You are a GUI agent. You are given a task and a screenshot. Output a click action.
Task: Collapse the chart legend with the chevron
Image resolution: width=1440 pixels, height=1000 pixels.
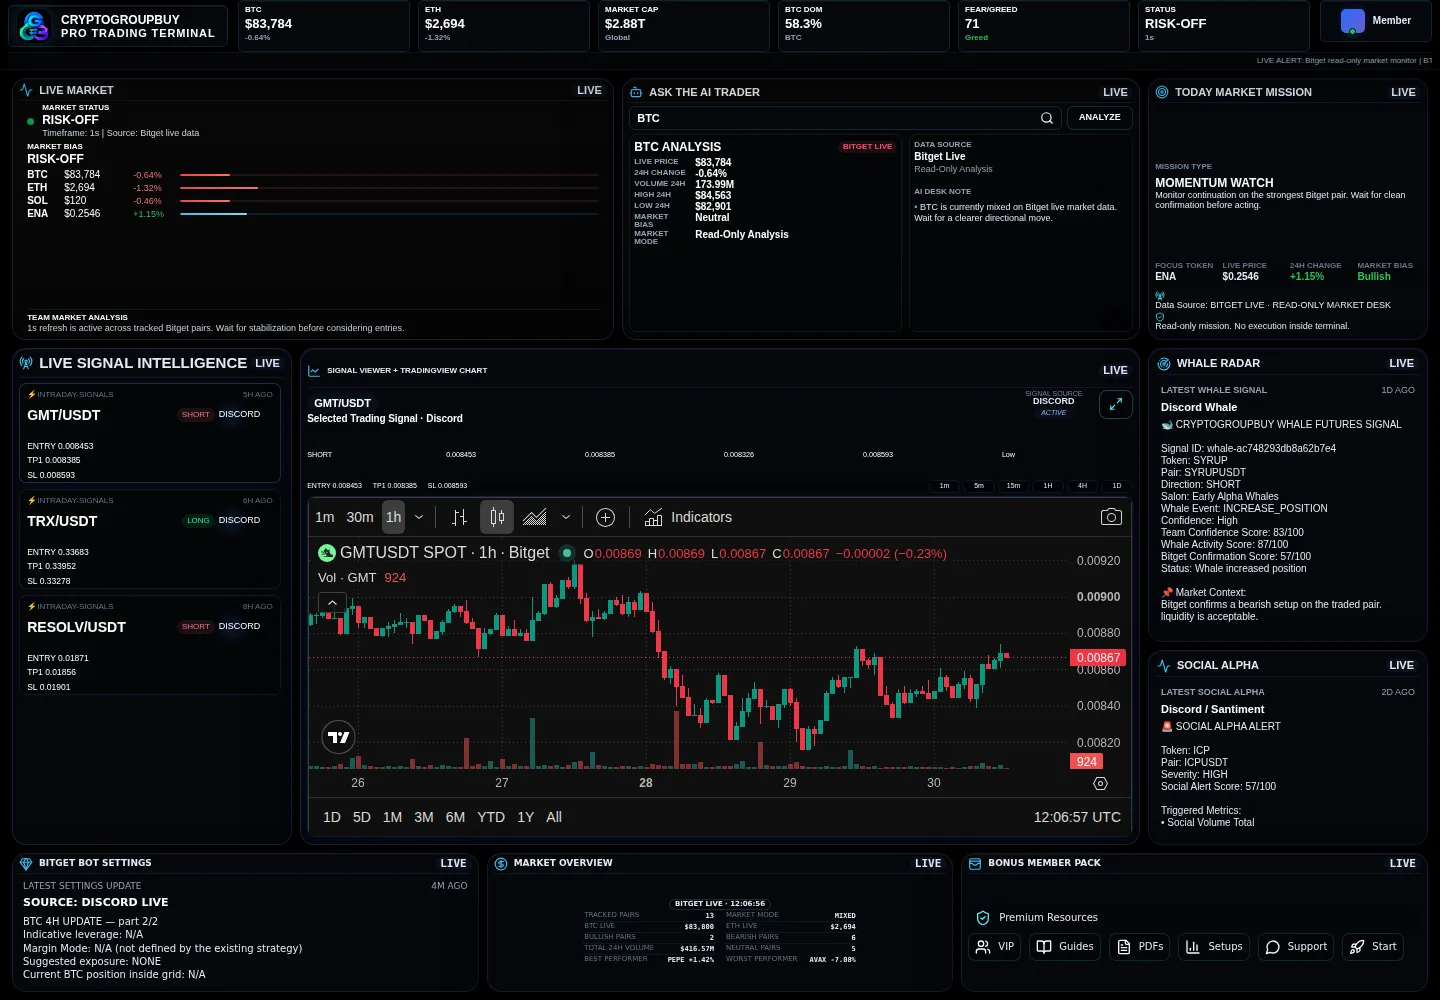[x=332, y=602]
